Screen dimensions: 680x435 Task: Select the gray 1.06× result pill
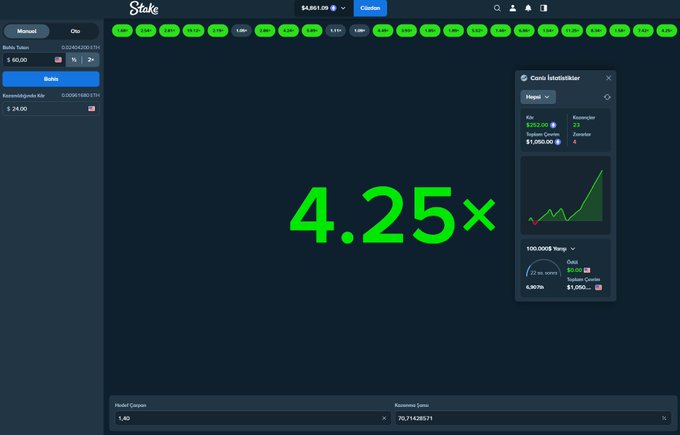pyautogui.click(x=241, y=31)
